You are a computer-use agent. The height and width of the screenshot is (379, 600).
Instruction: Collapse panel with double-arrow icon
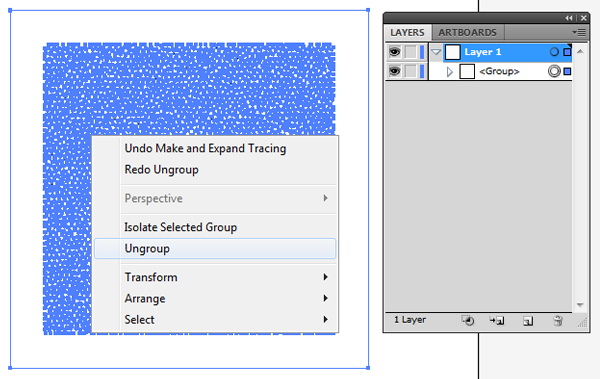569,18
